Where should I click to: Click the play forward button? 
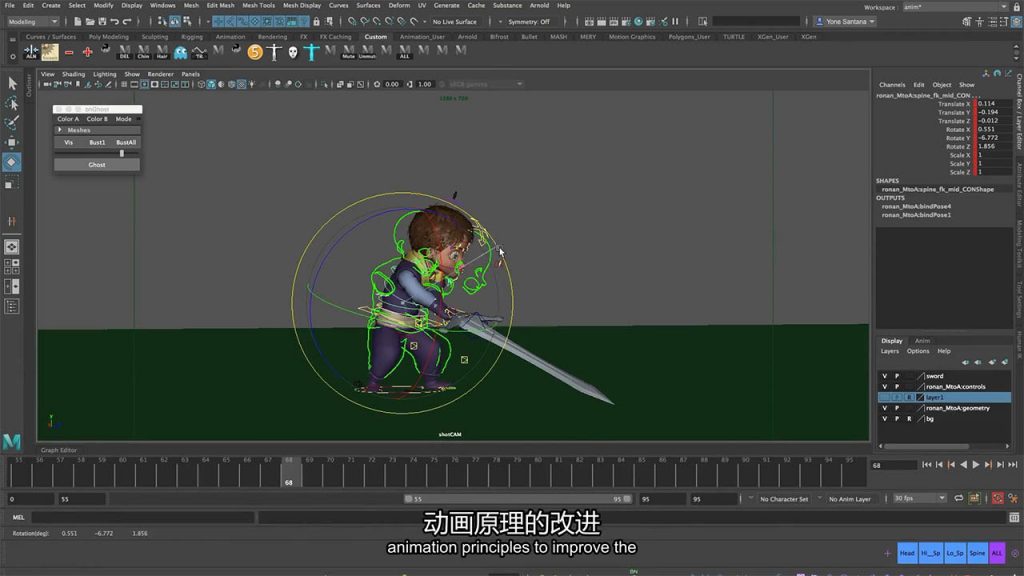pyautogui.click(x=976, y=464)
